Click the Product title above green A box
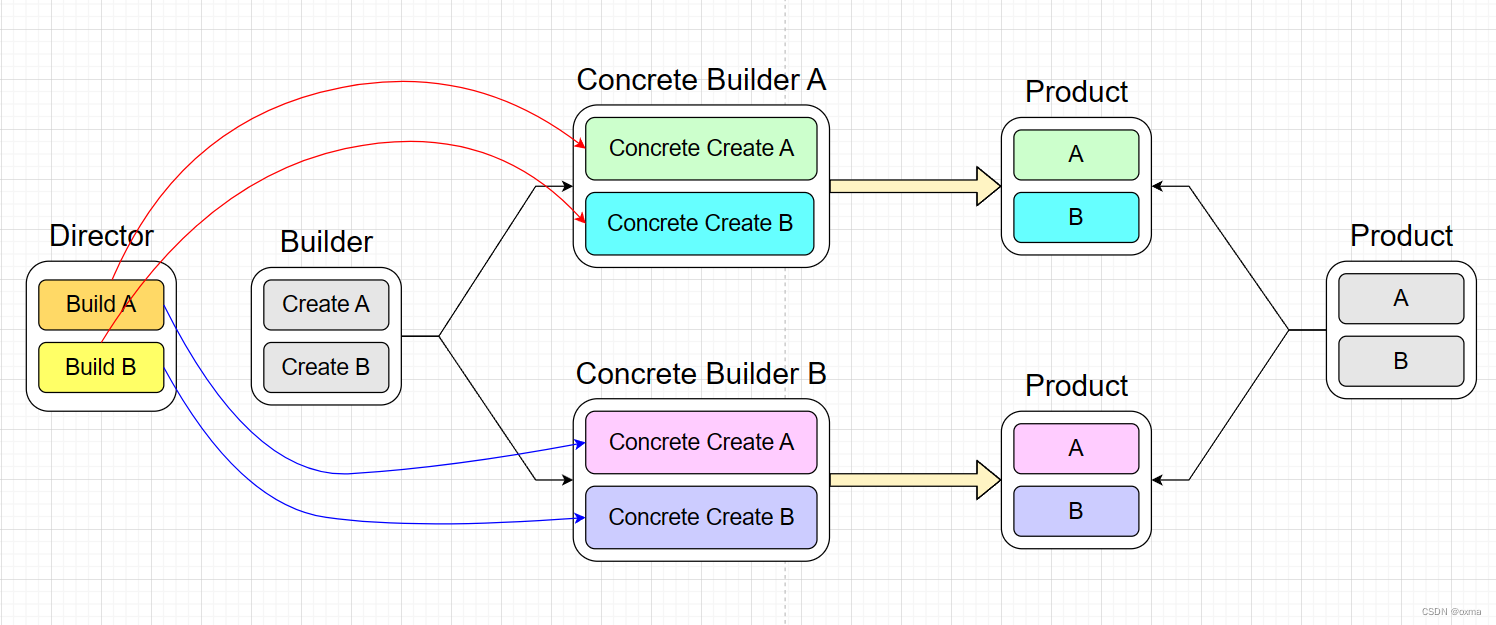 point(1076,92)
